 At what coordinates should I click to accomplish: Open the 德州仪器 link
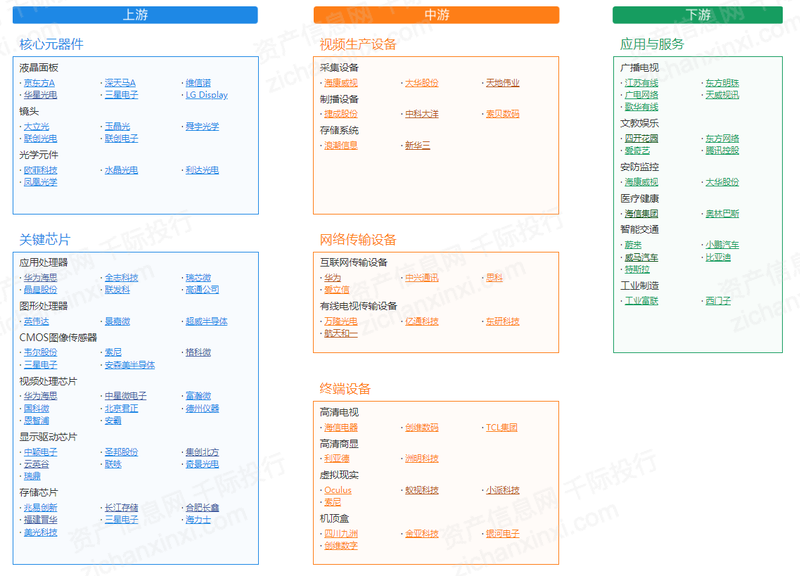pyautogui.click(x=202, y=409)
